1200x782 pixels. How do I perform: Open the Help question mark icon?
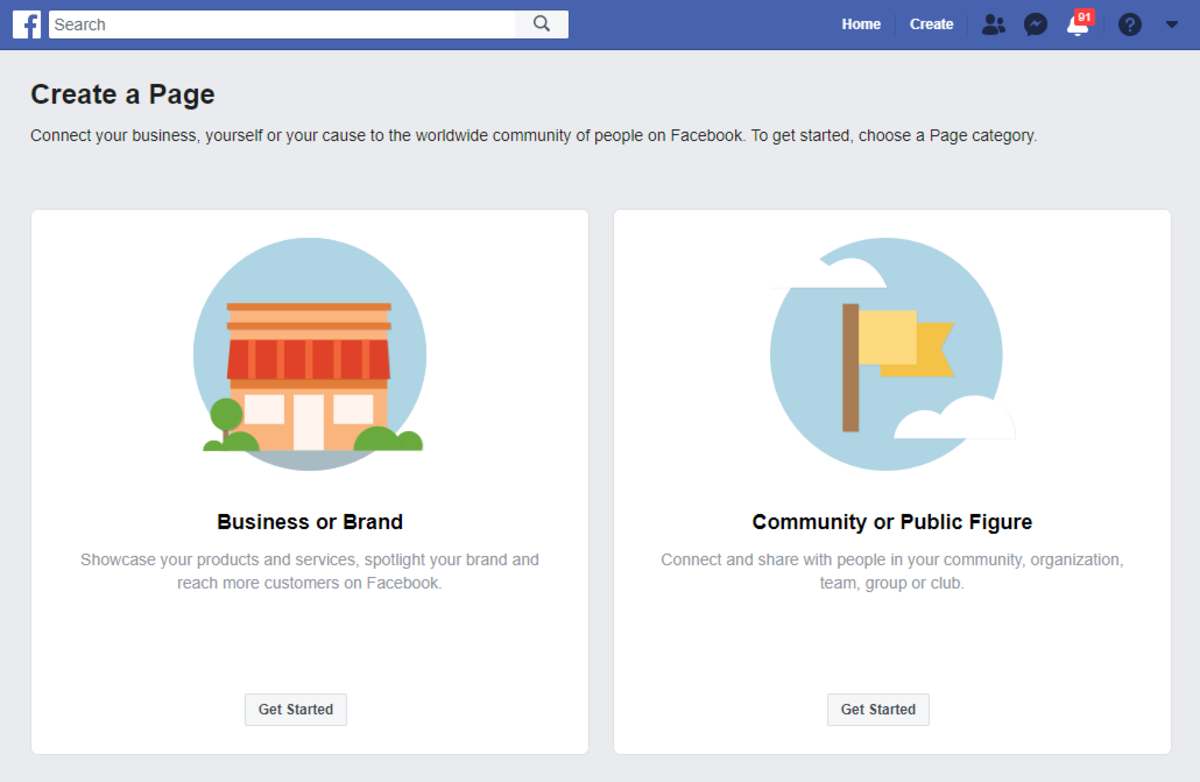click(1129, 24)
